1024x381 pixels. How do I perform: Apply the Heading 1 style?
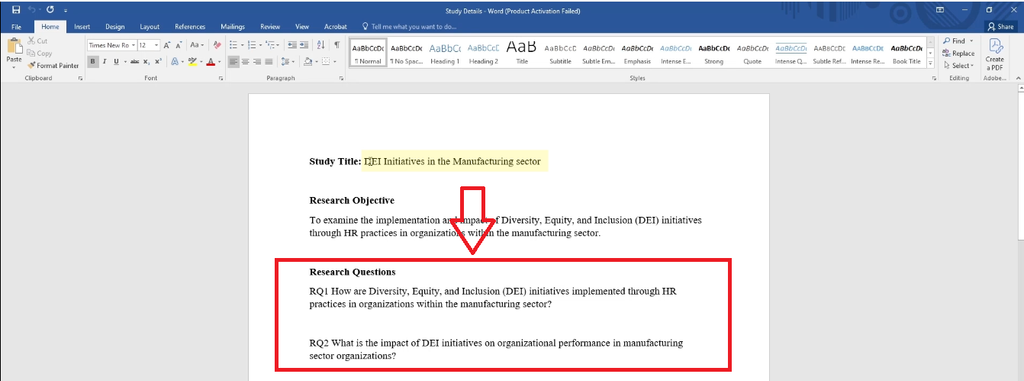445,53
